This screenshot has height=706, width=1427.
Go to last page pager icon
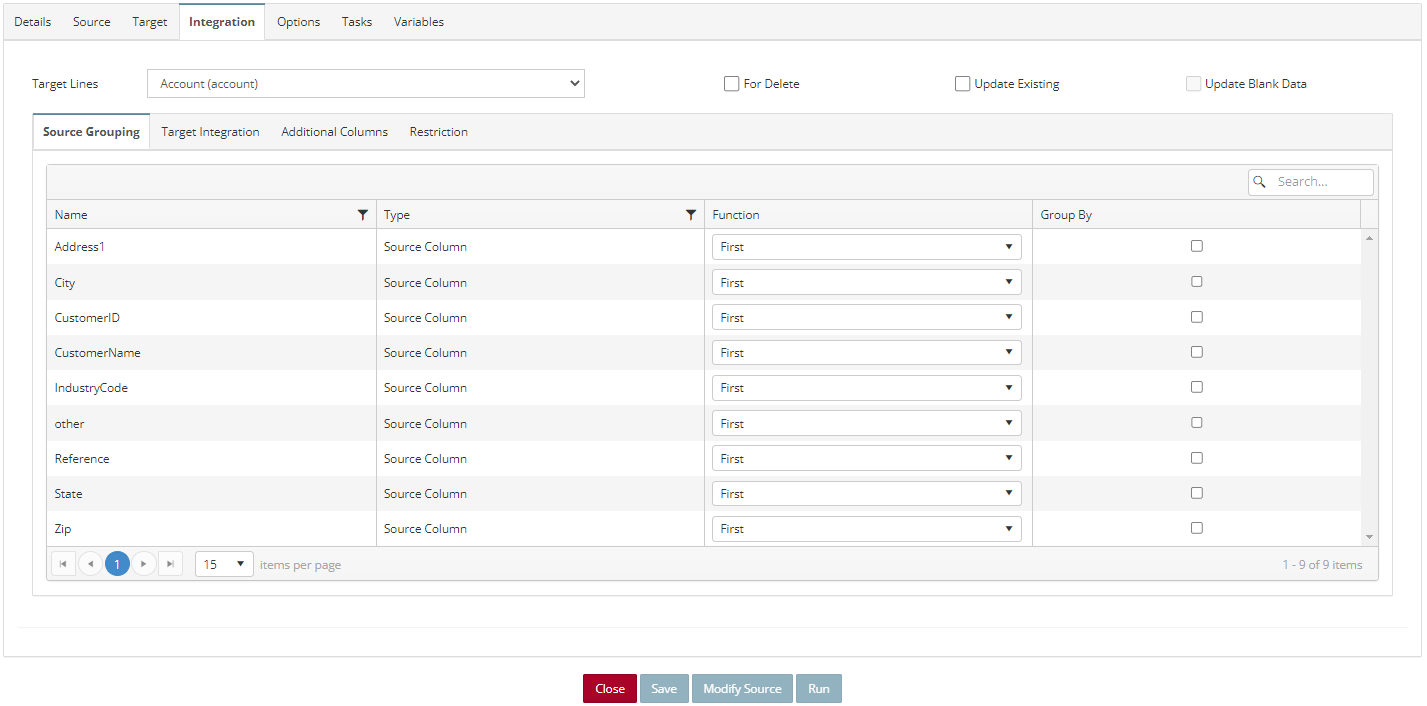point(171,564)
